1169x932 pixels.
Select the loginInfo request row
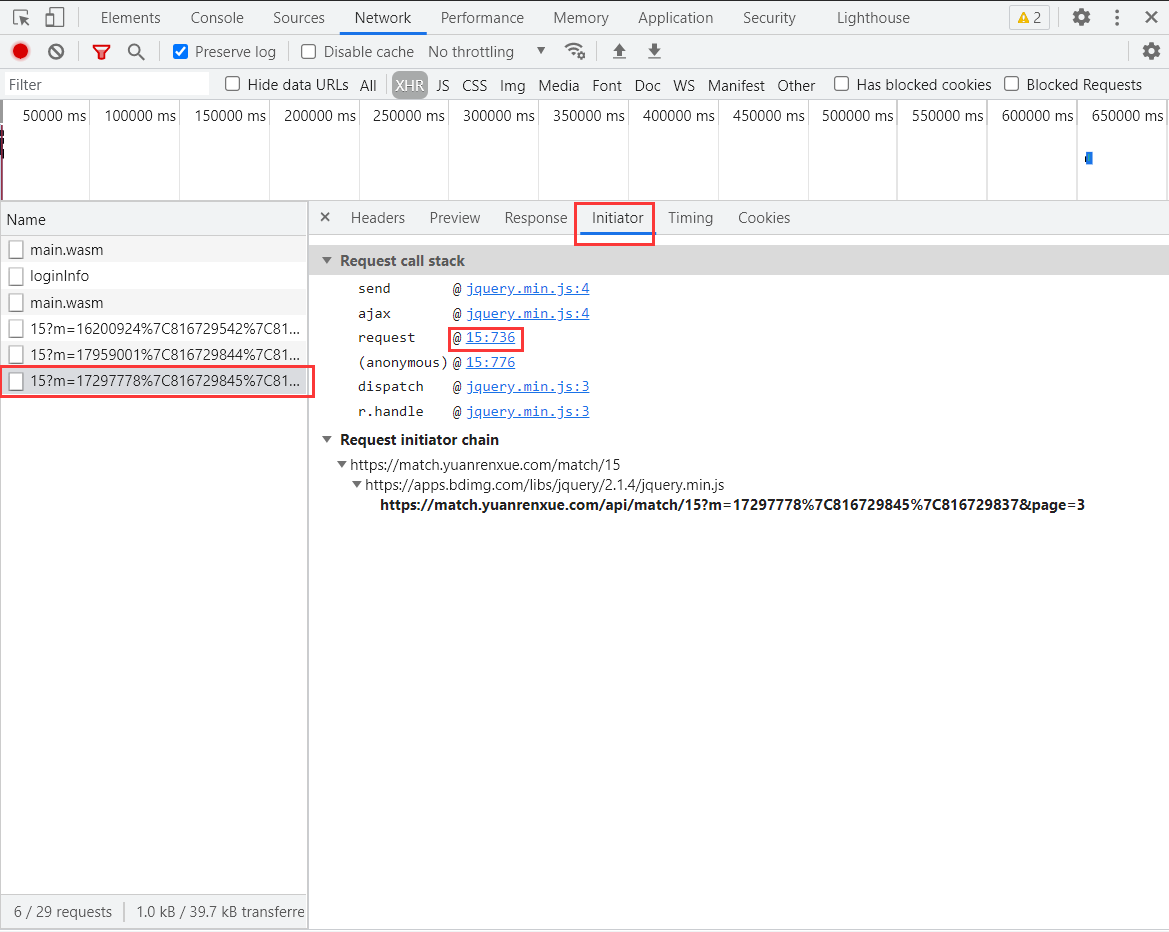click(60, 276)
